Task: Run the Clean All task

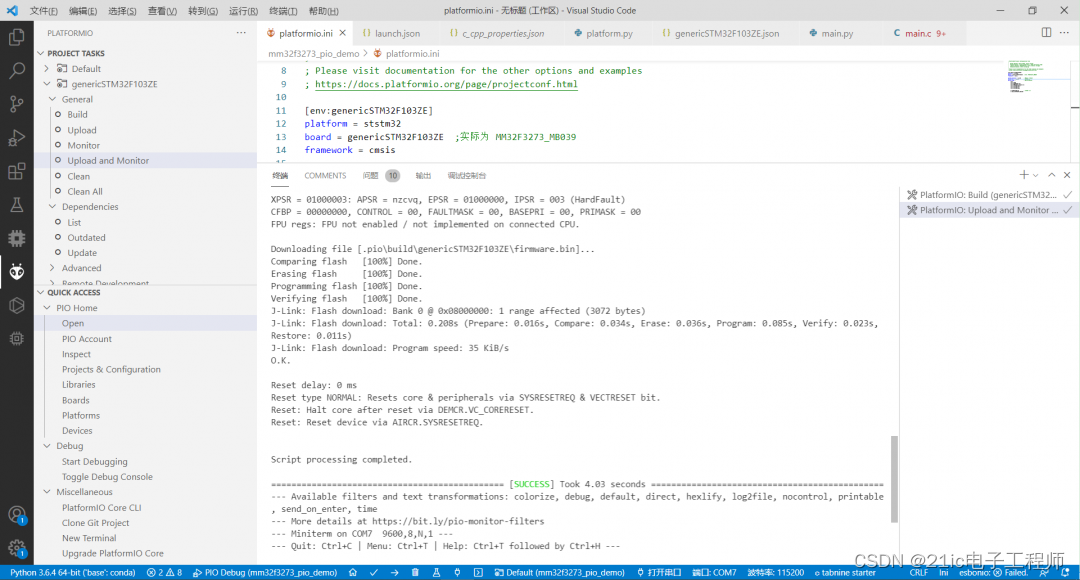Action: point(85,191)
